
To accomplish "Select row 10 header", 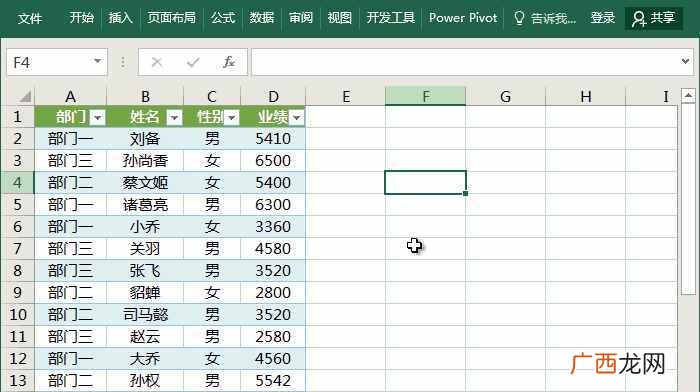I will pyautogui.click(x=17, y=315).
